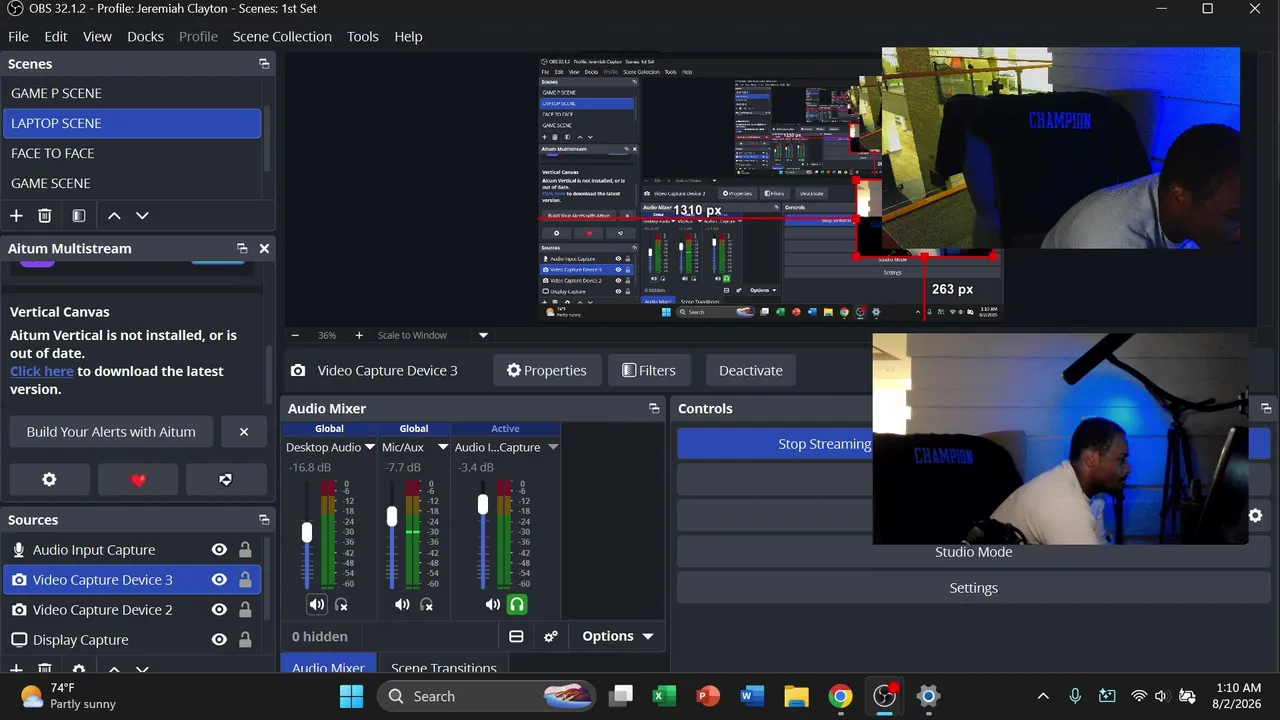Mute the Desktop Audio channel
The image size is (1280, 720).
tap(317, 604)
